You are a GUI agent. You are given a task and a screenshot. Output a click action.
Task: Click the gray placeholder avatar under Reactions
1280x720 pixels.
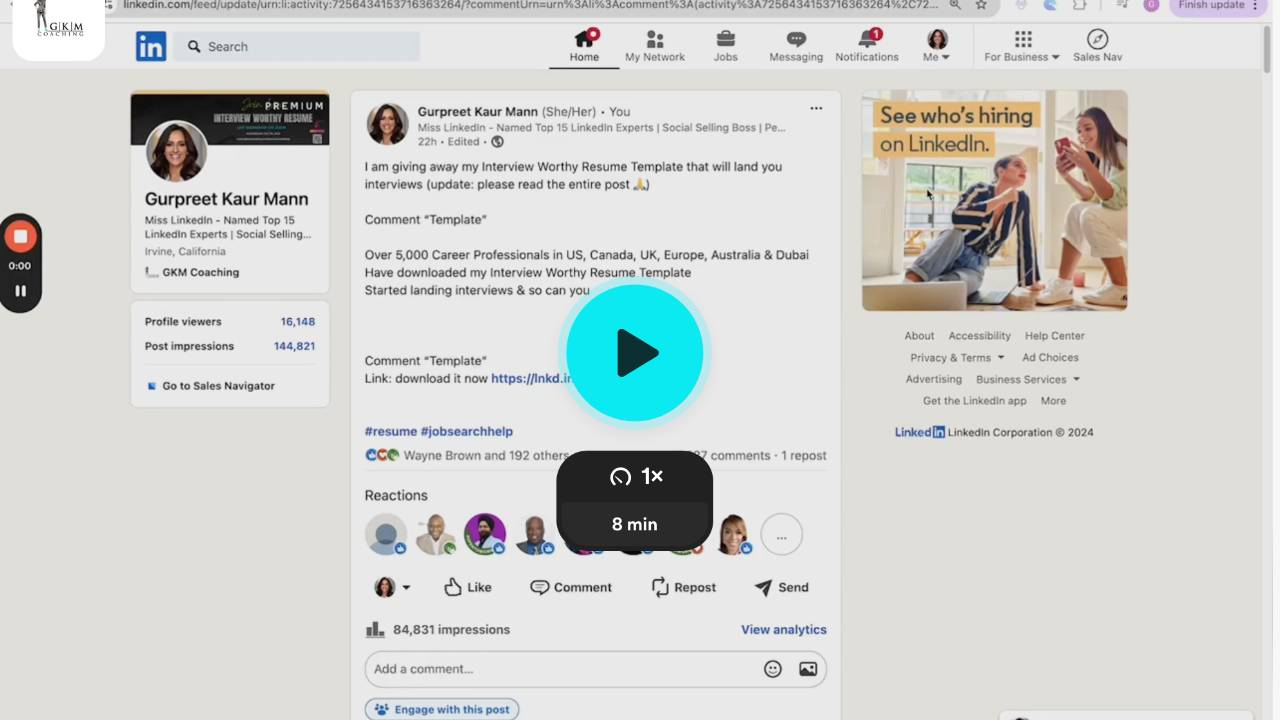(x=385, y=534)
